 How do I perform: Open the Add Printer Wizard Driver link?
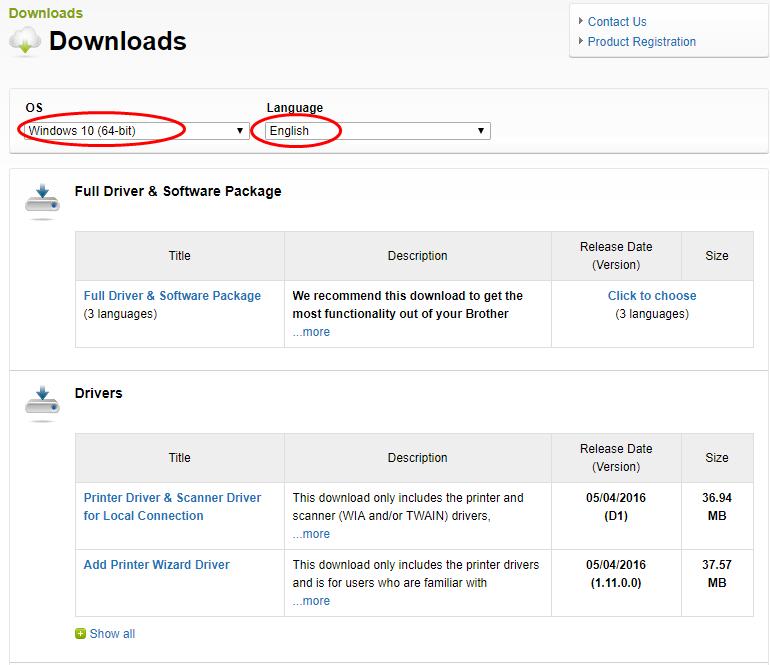point(157,565)
